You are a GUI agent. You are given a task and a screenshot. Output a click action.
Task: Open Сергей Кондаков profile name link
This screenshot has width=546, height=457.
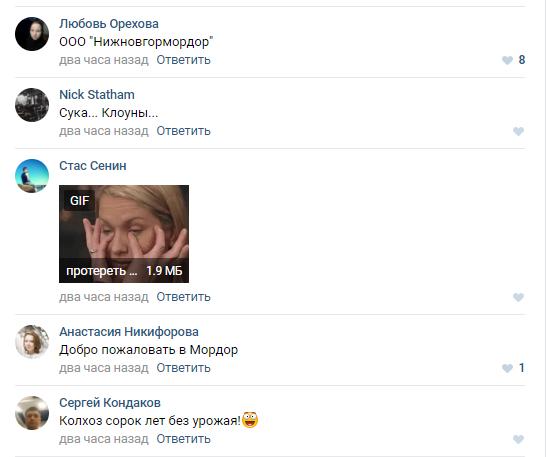[110, 403]
